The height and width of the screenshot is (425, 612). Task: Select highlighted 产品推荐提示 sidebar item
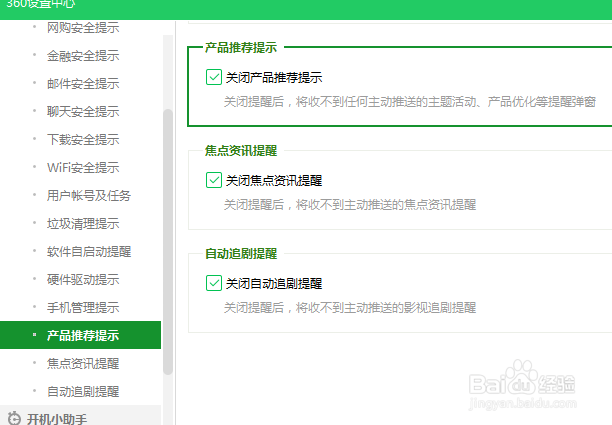tap(80, 335)
